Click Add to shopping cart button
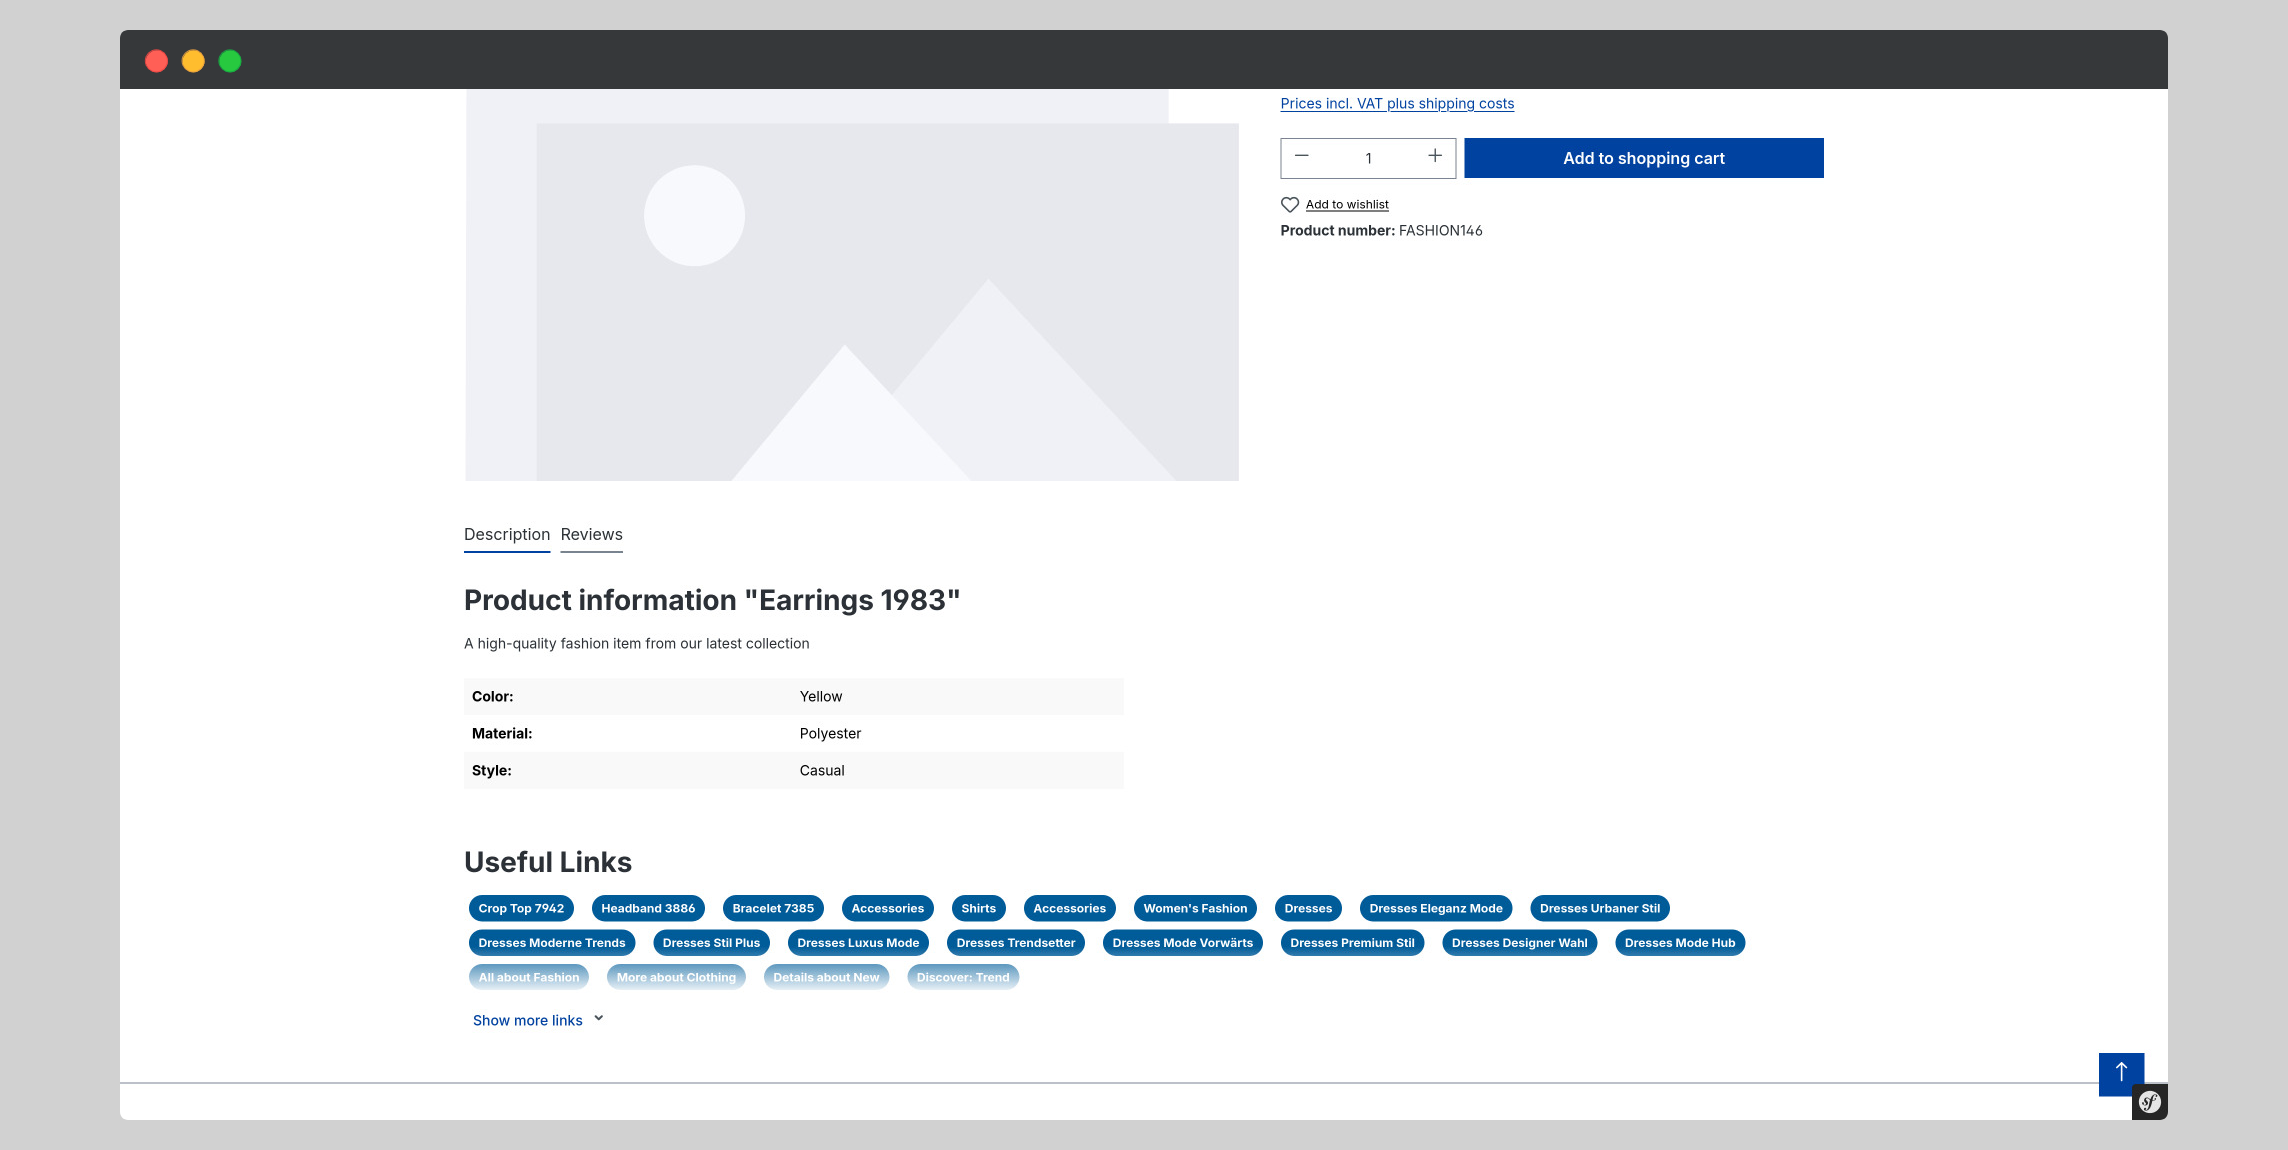Viewport: 2288px width, 1150px height. [1644, 157]
